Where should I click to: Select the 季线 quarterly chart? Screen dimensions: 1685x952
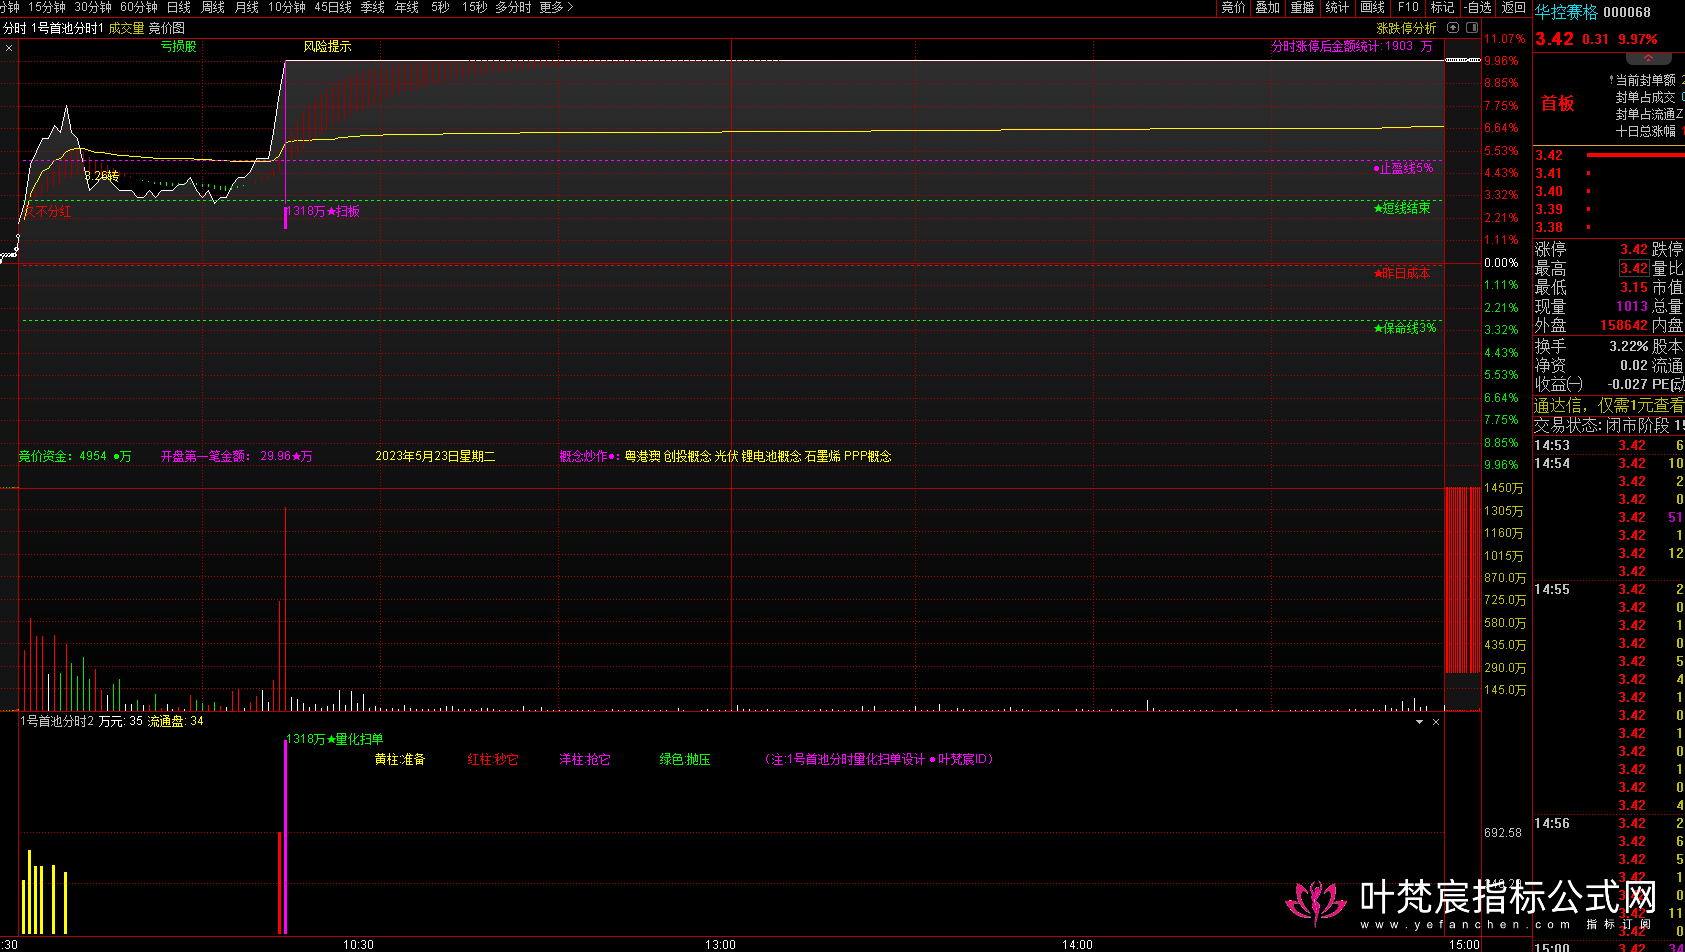click(373, 7)
